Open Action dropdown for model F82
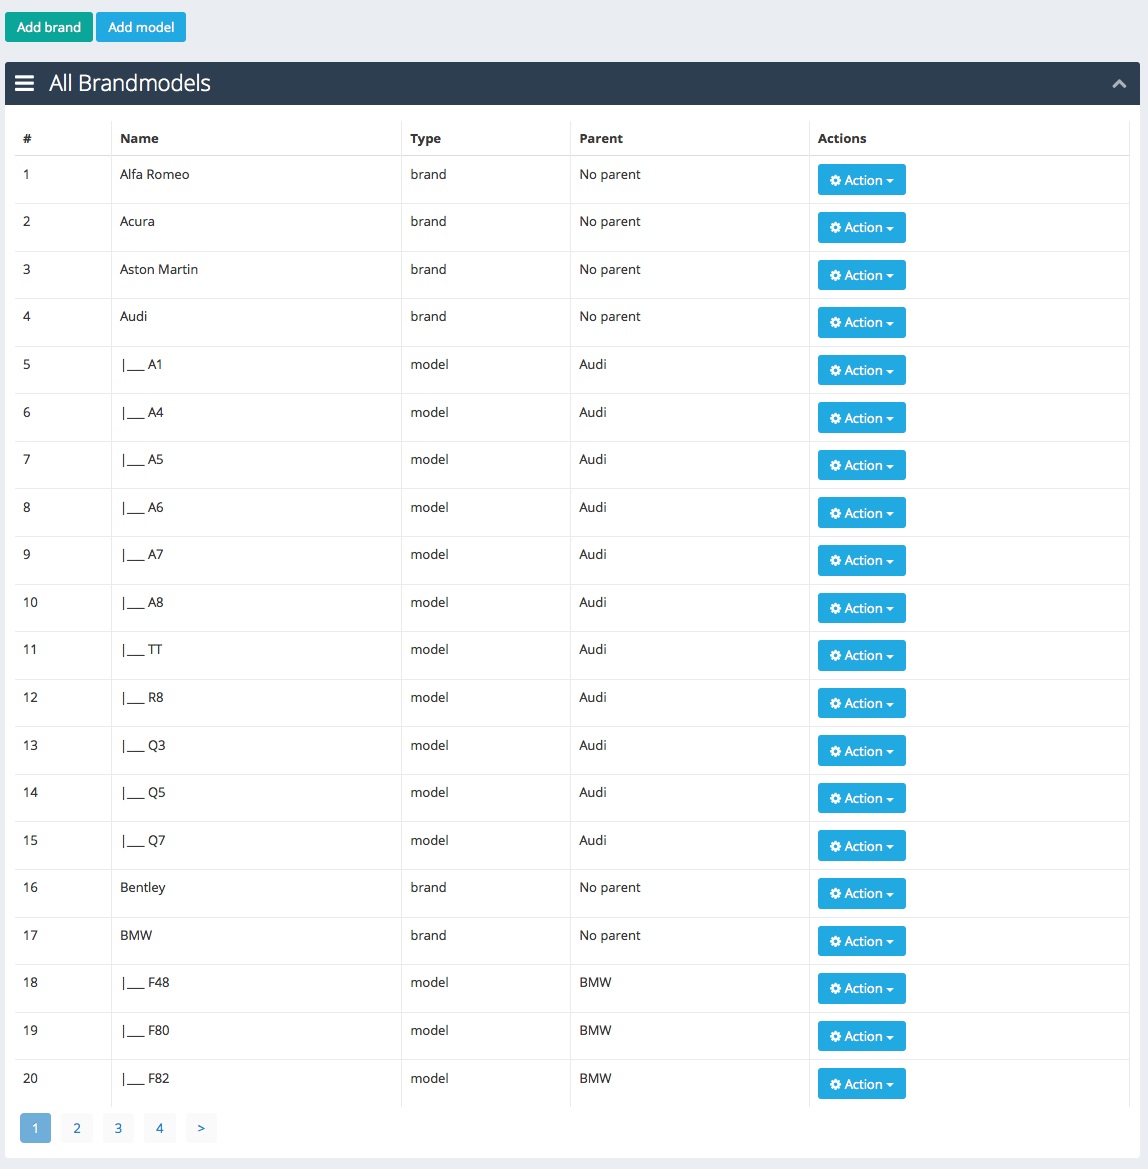Viewport: 1148px width, 1169px height. click(862, 1083)
